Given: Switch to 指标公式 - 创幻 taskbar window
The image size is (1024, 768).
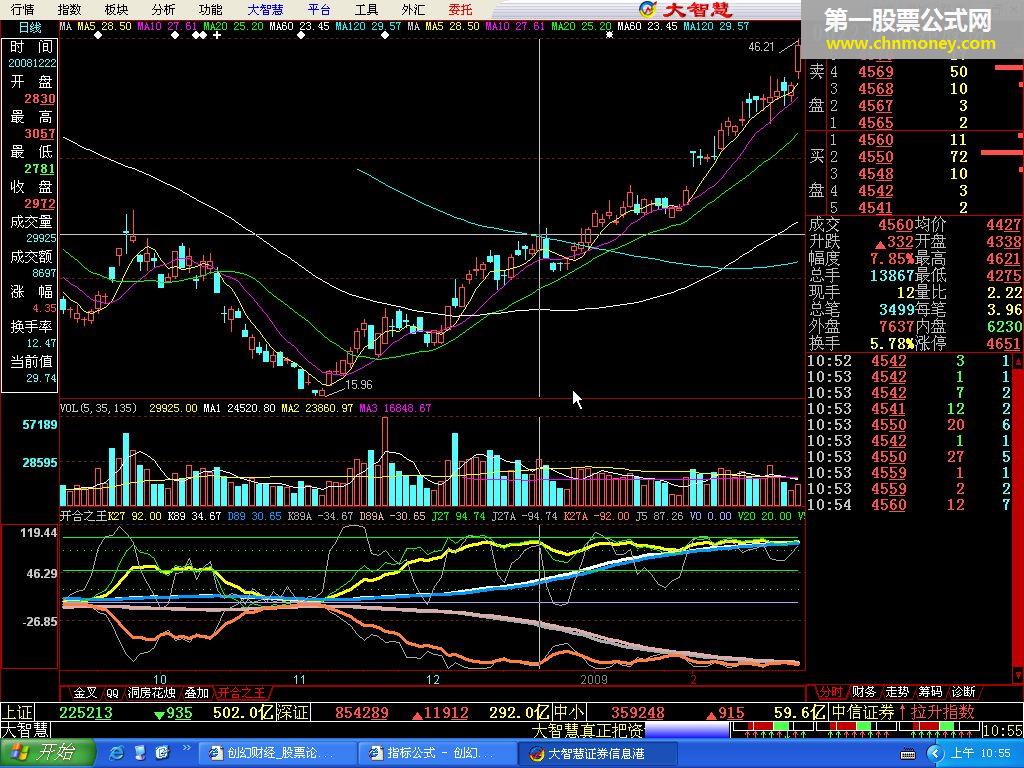Looking at the screenshot, I should (x=436, y=754).
